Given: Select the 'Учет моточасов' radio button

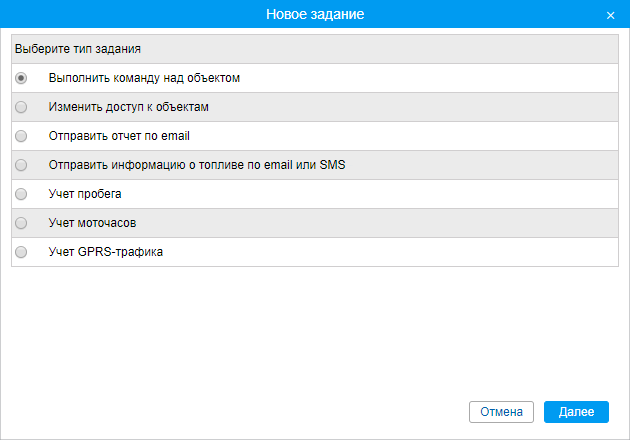Looking at the screenshot, I should pos(21,223).
